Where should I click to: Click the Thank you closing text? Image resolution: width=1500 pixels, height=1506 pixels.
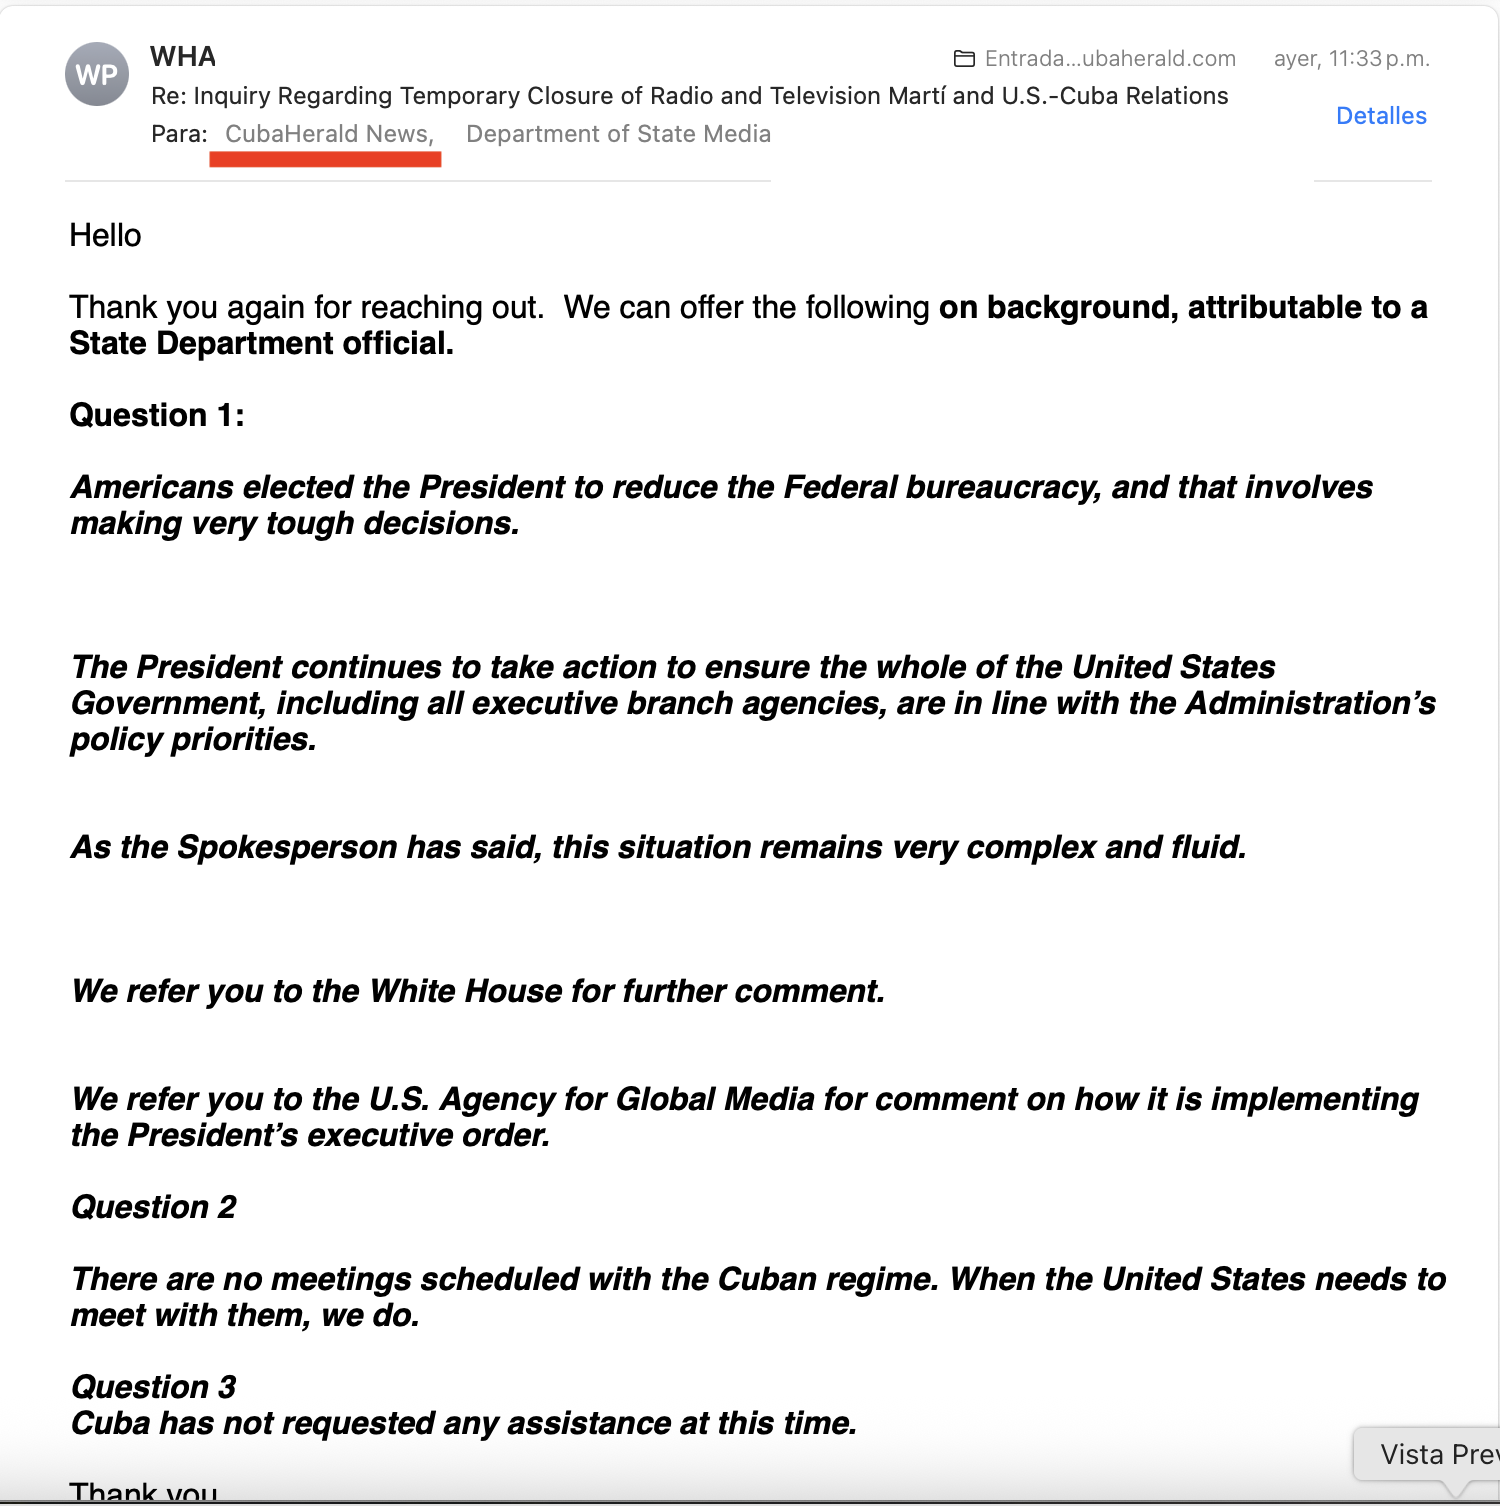coord(143,1490)
